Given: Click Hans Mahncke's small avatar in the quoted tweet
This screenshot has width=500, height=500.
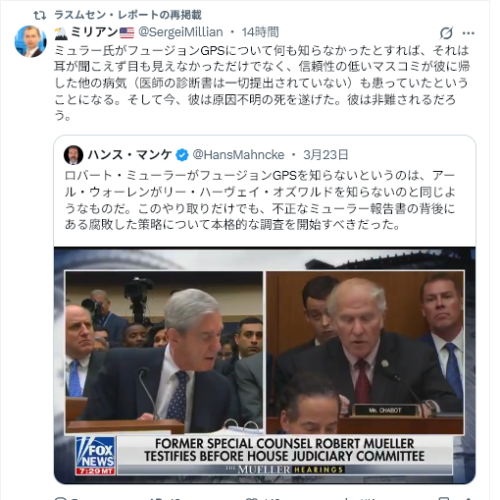Looking at the screenshot, I should pyautogui.click(x=73, y=155).
